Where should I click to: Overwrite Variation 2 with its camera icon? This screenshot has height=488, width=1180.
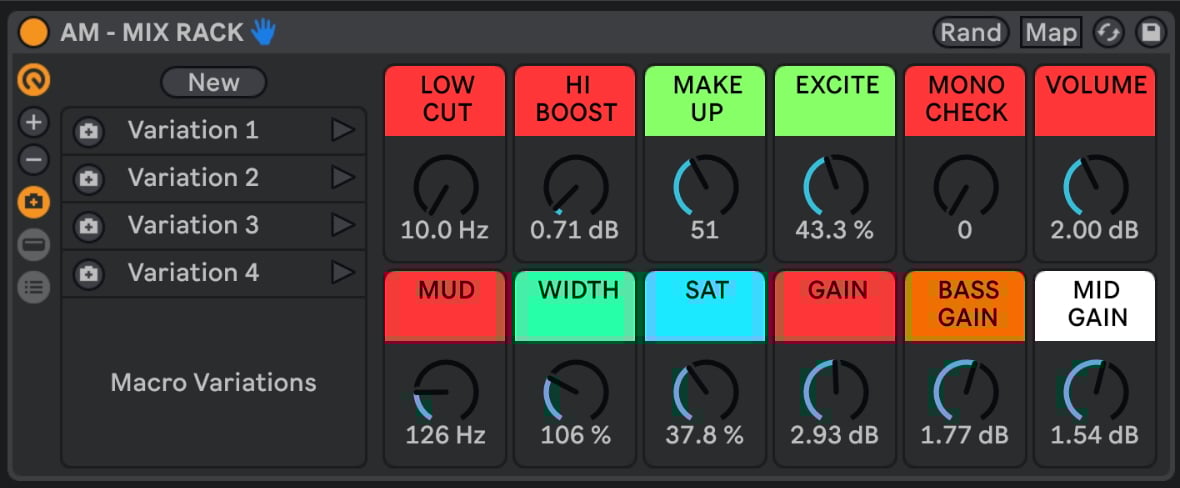88,179
